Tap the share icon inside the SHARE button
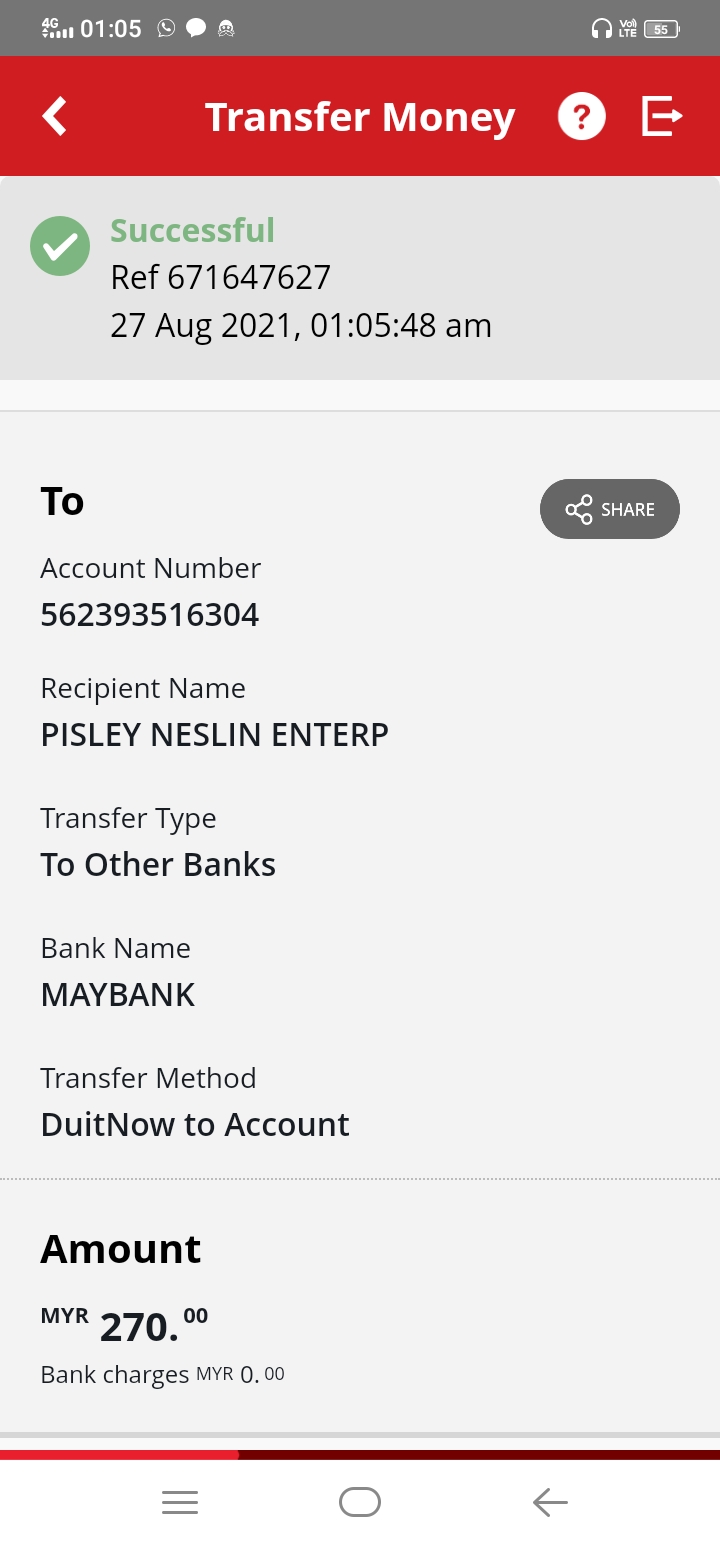 579,509
